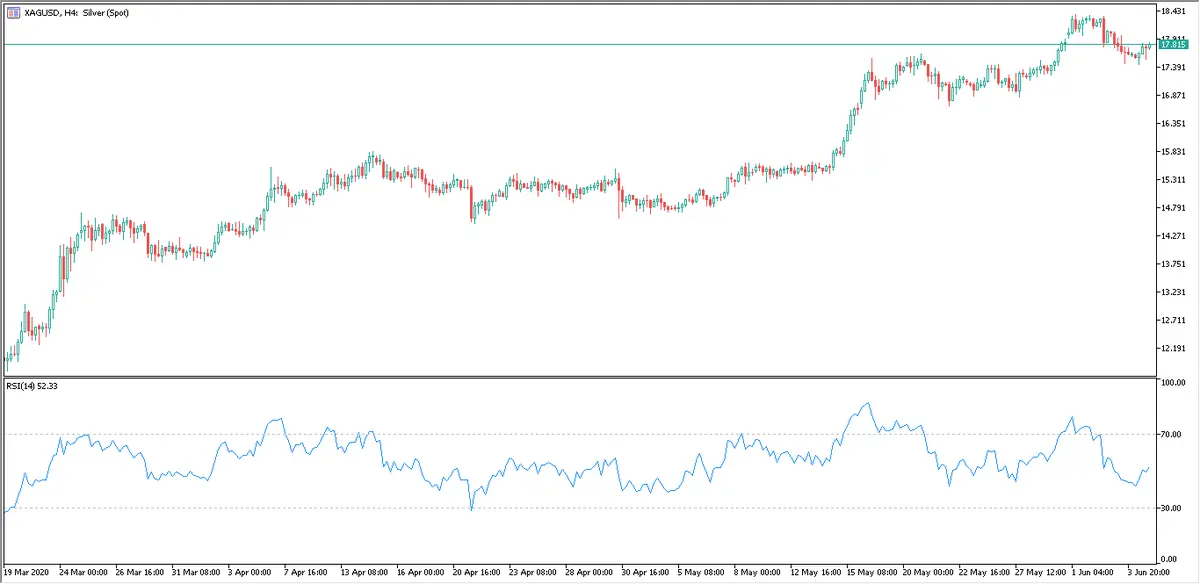Click the 16.351 value on price scale
This screenshot has width=1200, height=584.
(1173, 124)
